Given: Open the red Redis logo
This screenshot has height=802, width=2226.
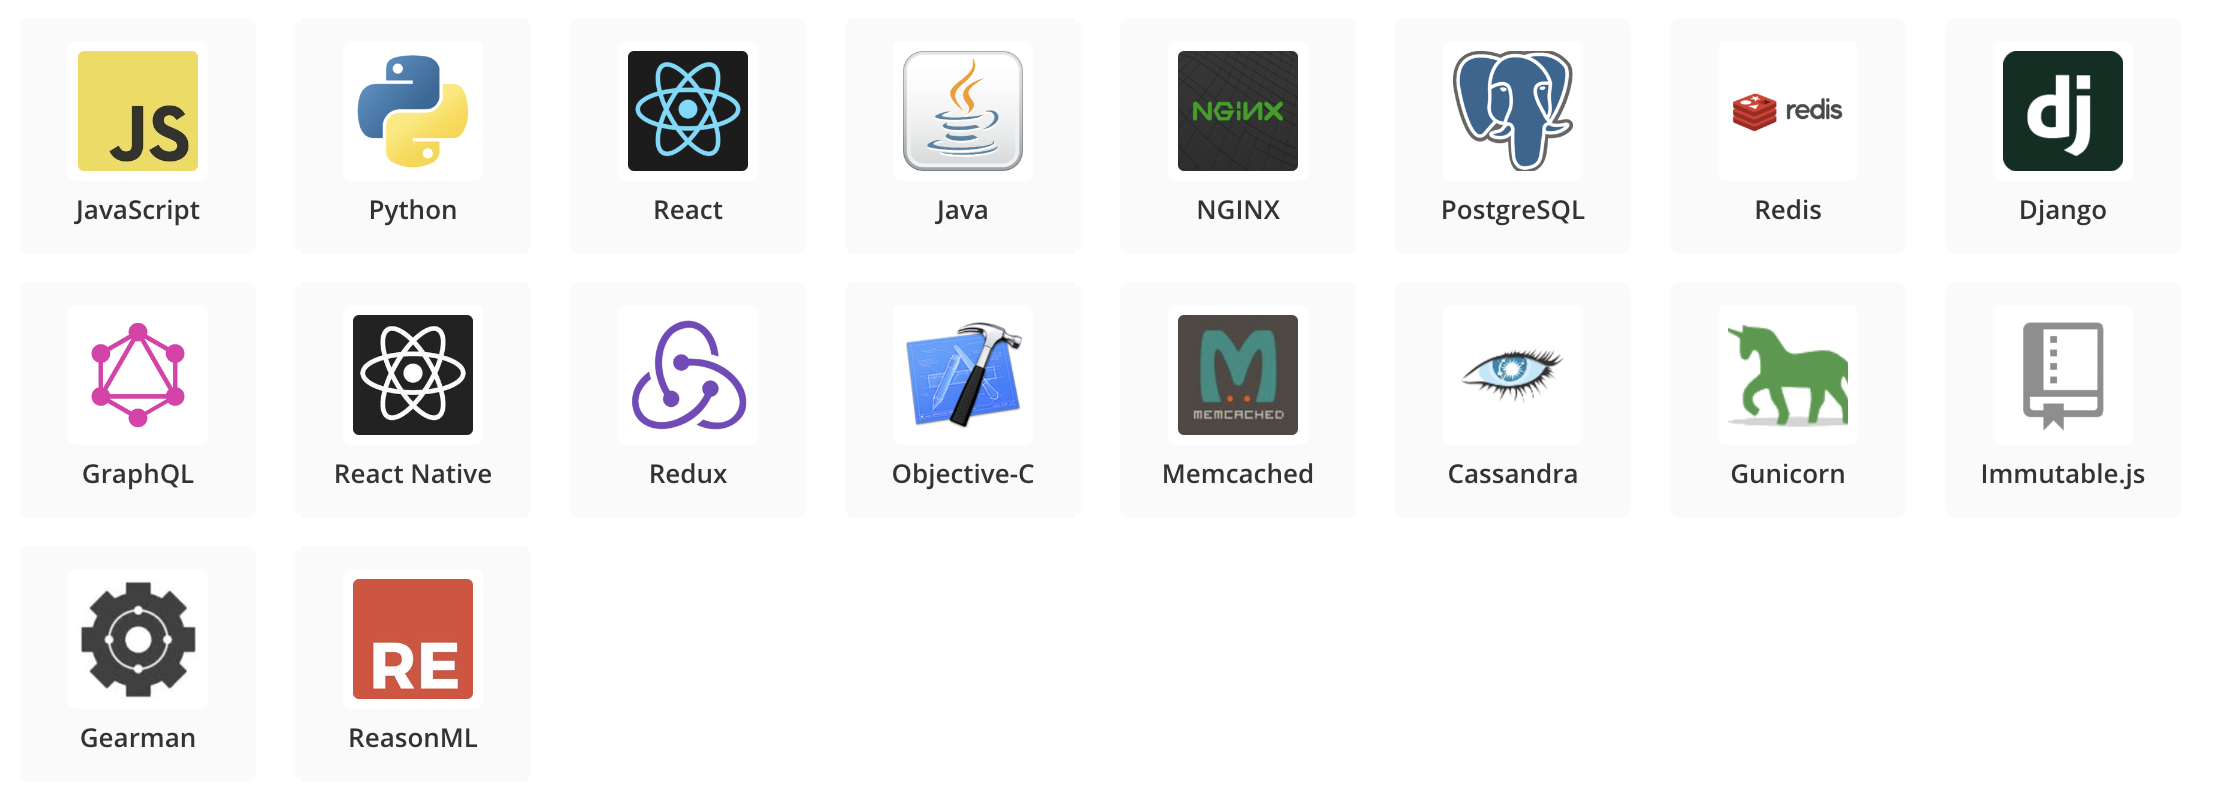Looking at the screenshot, I should pos(1788,111).
